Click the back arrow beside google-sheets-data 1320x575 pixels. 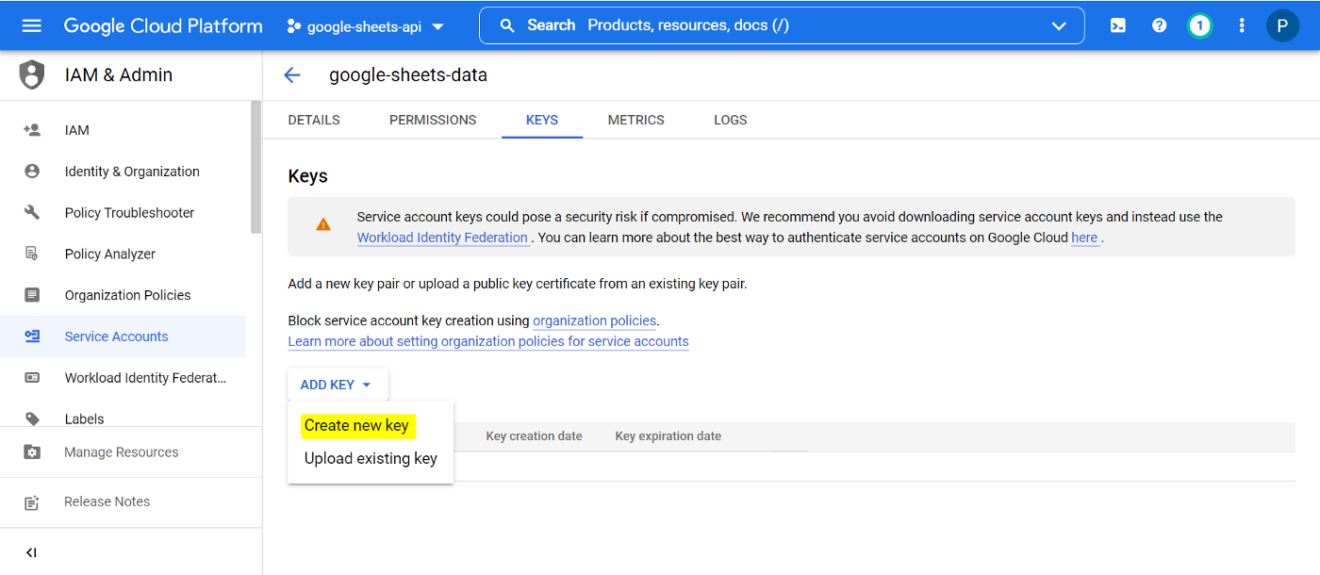coord(292,75)
